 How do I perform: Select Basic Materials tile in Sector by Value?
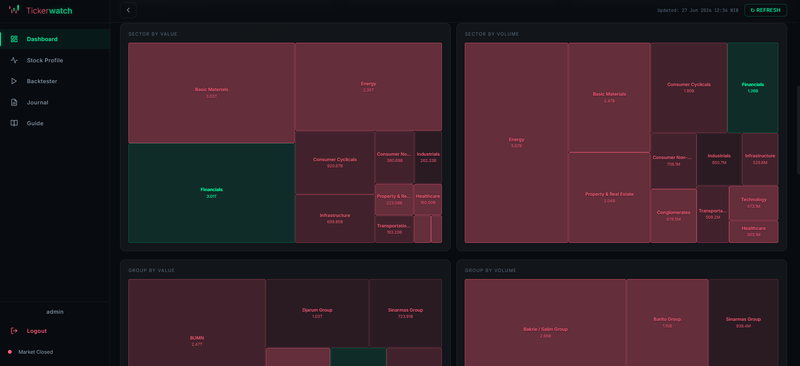(211, 93)
